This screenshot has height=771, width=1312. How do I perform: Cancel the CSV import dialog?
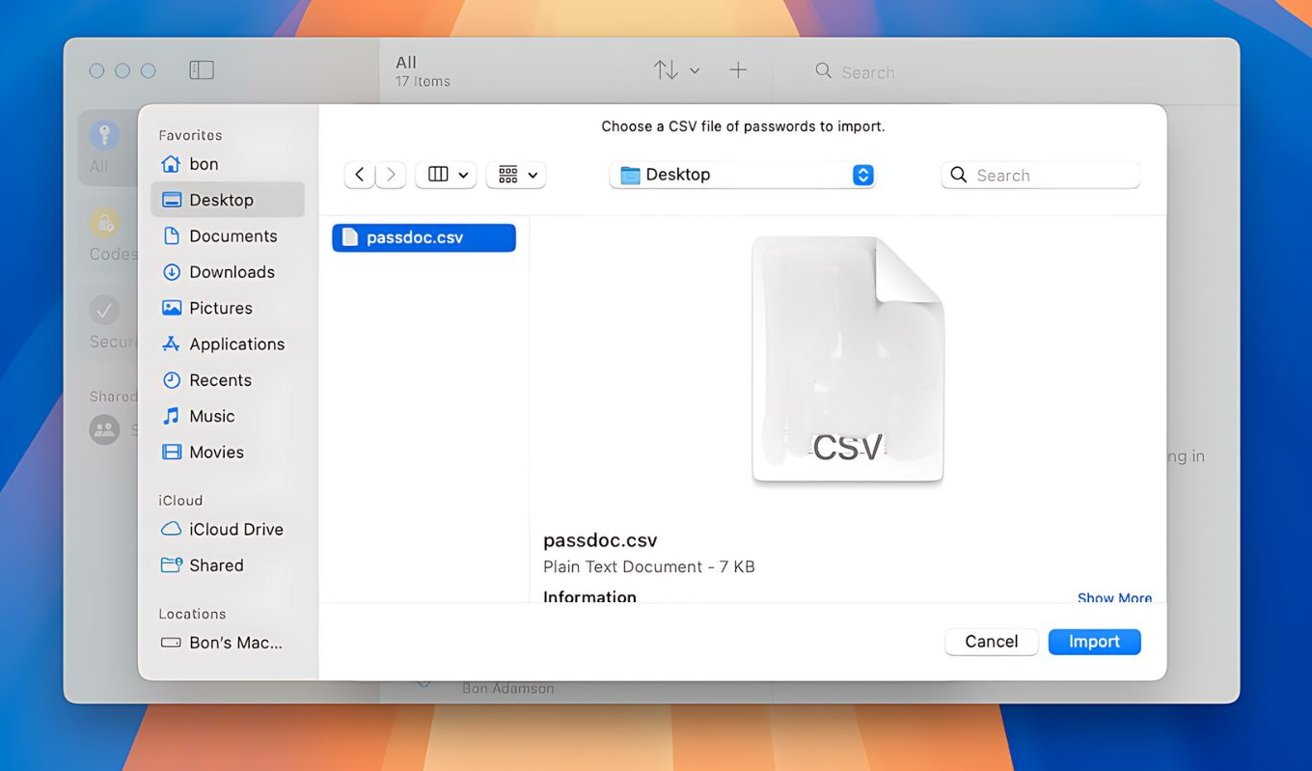click(991, 641)
